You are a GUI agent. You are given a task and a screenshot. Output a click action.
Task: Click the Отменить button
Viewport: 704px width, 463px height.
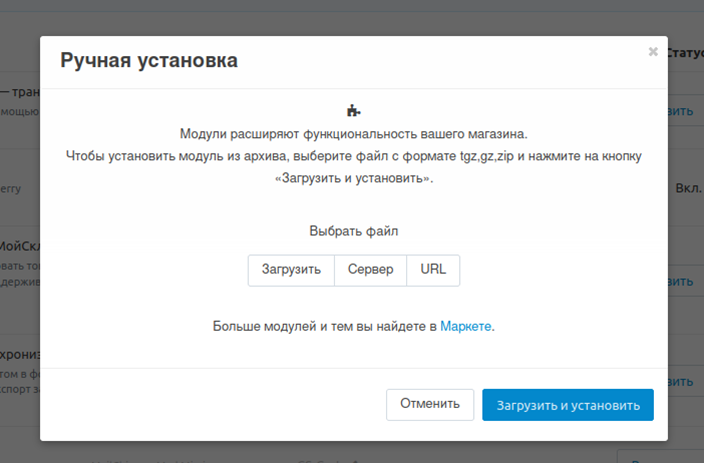tap(430, 404)
